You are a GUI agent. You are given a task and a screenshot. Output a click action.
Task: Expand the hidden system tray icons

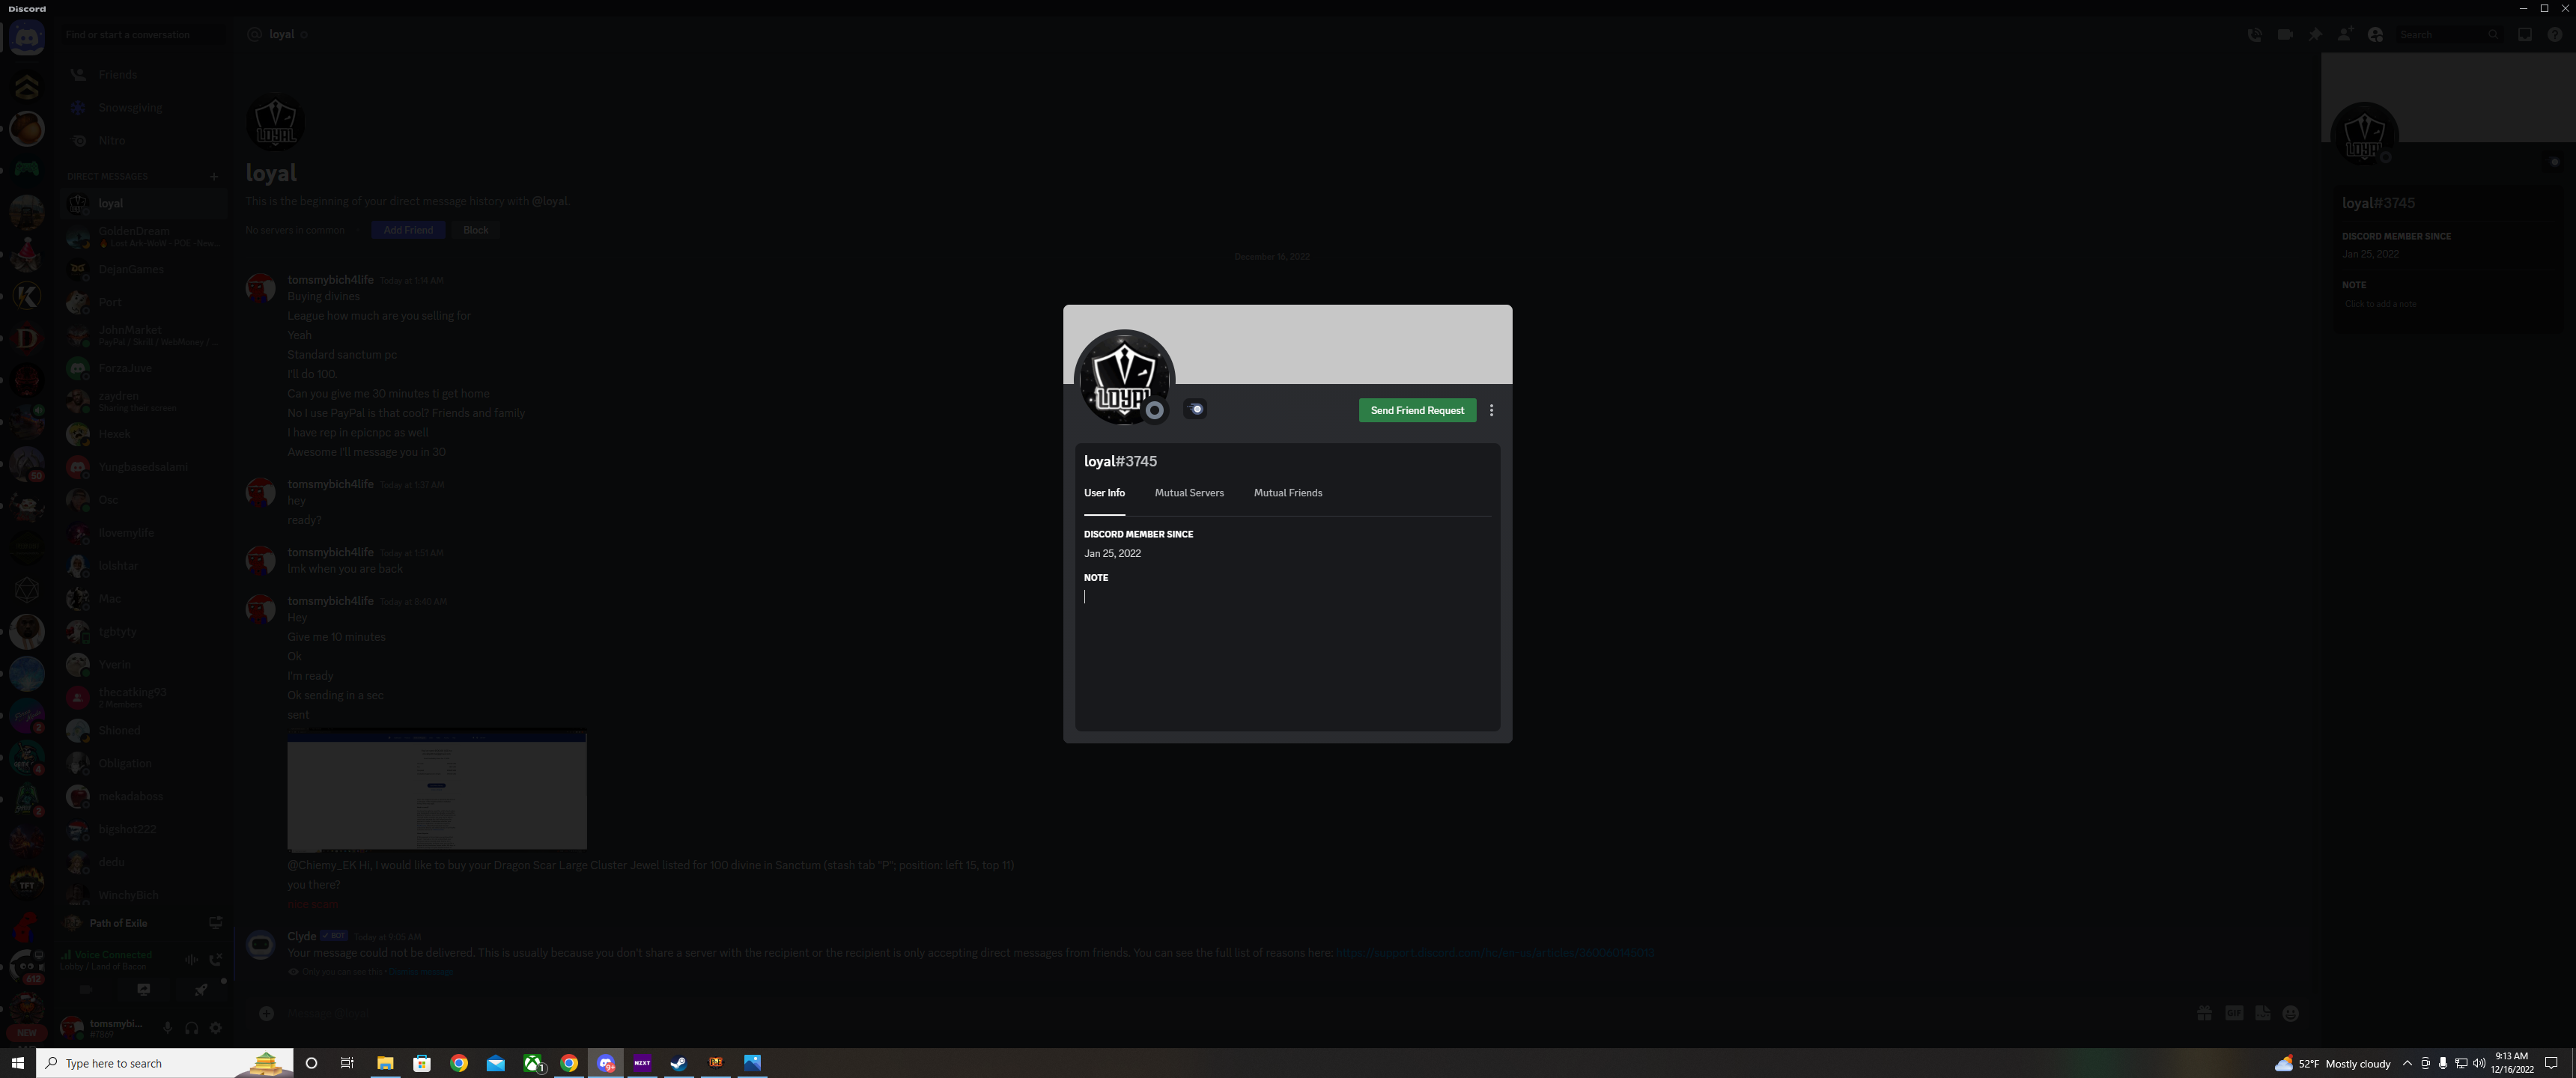pyautogui.click(x=2407, y=1063)
